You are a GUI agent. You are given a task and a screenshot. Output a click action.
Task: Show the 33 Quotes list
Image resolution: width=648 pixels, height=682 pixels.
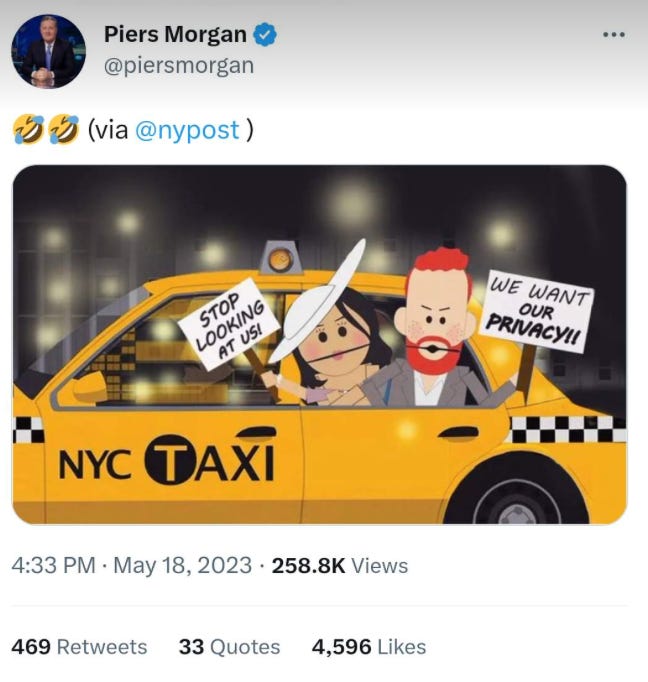[x=229, y=647]
